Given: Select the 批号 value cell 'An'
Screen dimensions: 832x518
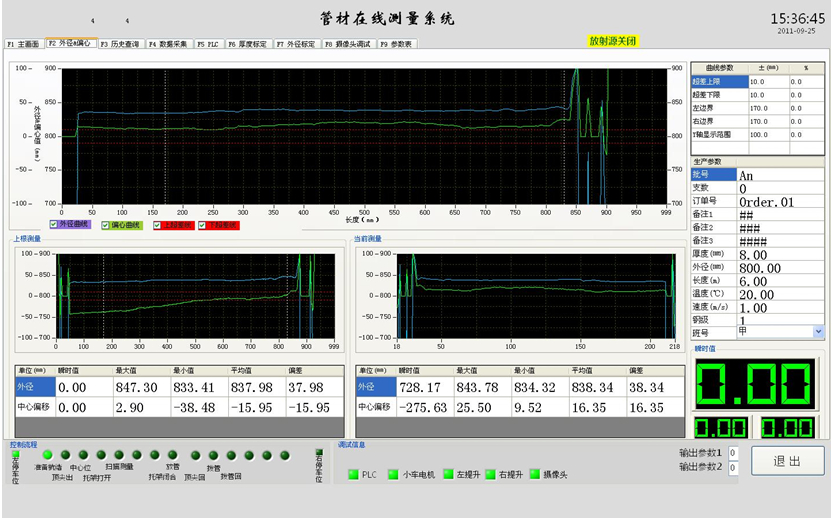Looking at the screenshot, I should pos(781,175).
